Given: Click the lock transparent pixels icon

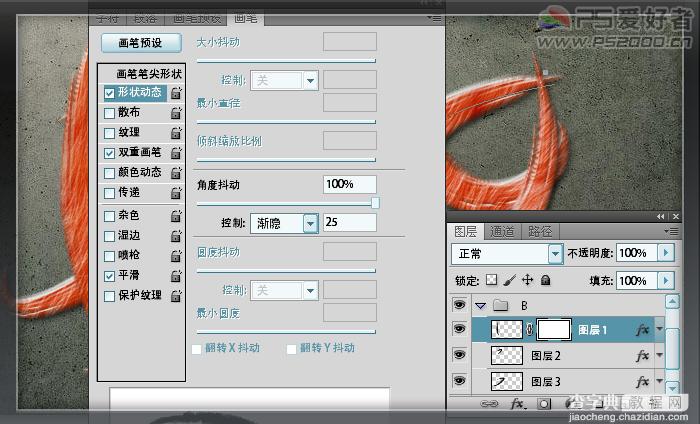Looking at the screenshot, I should point(492,280).
